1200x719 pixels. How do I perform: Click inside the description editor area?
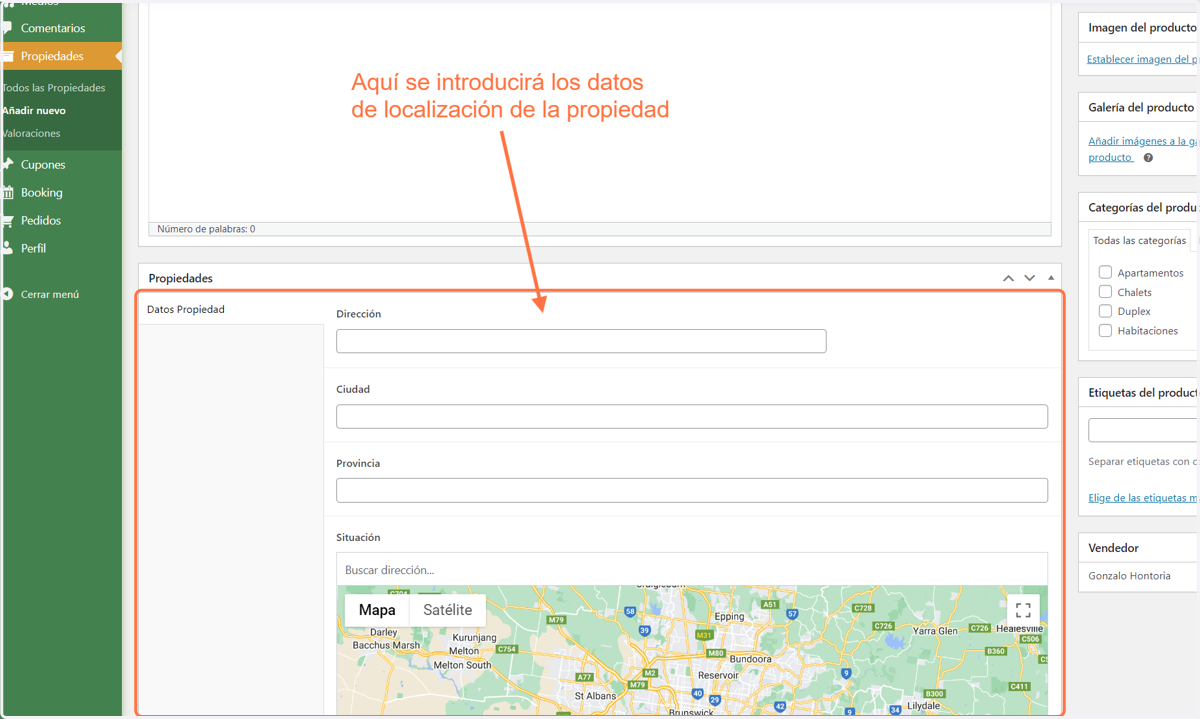[600, 110]
